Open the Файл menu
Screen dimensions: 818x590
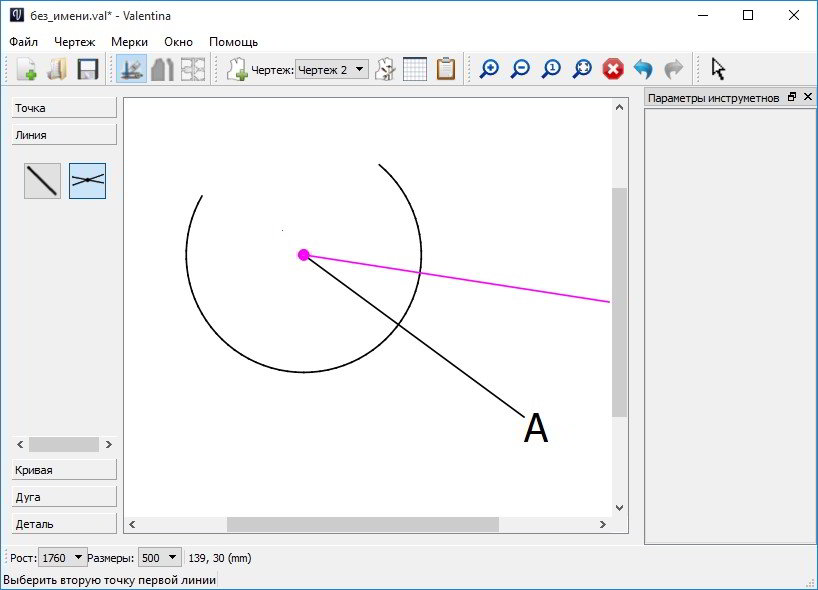pos(23,42)
